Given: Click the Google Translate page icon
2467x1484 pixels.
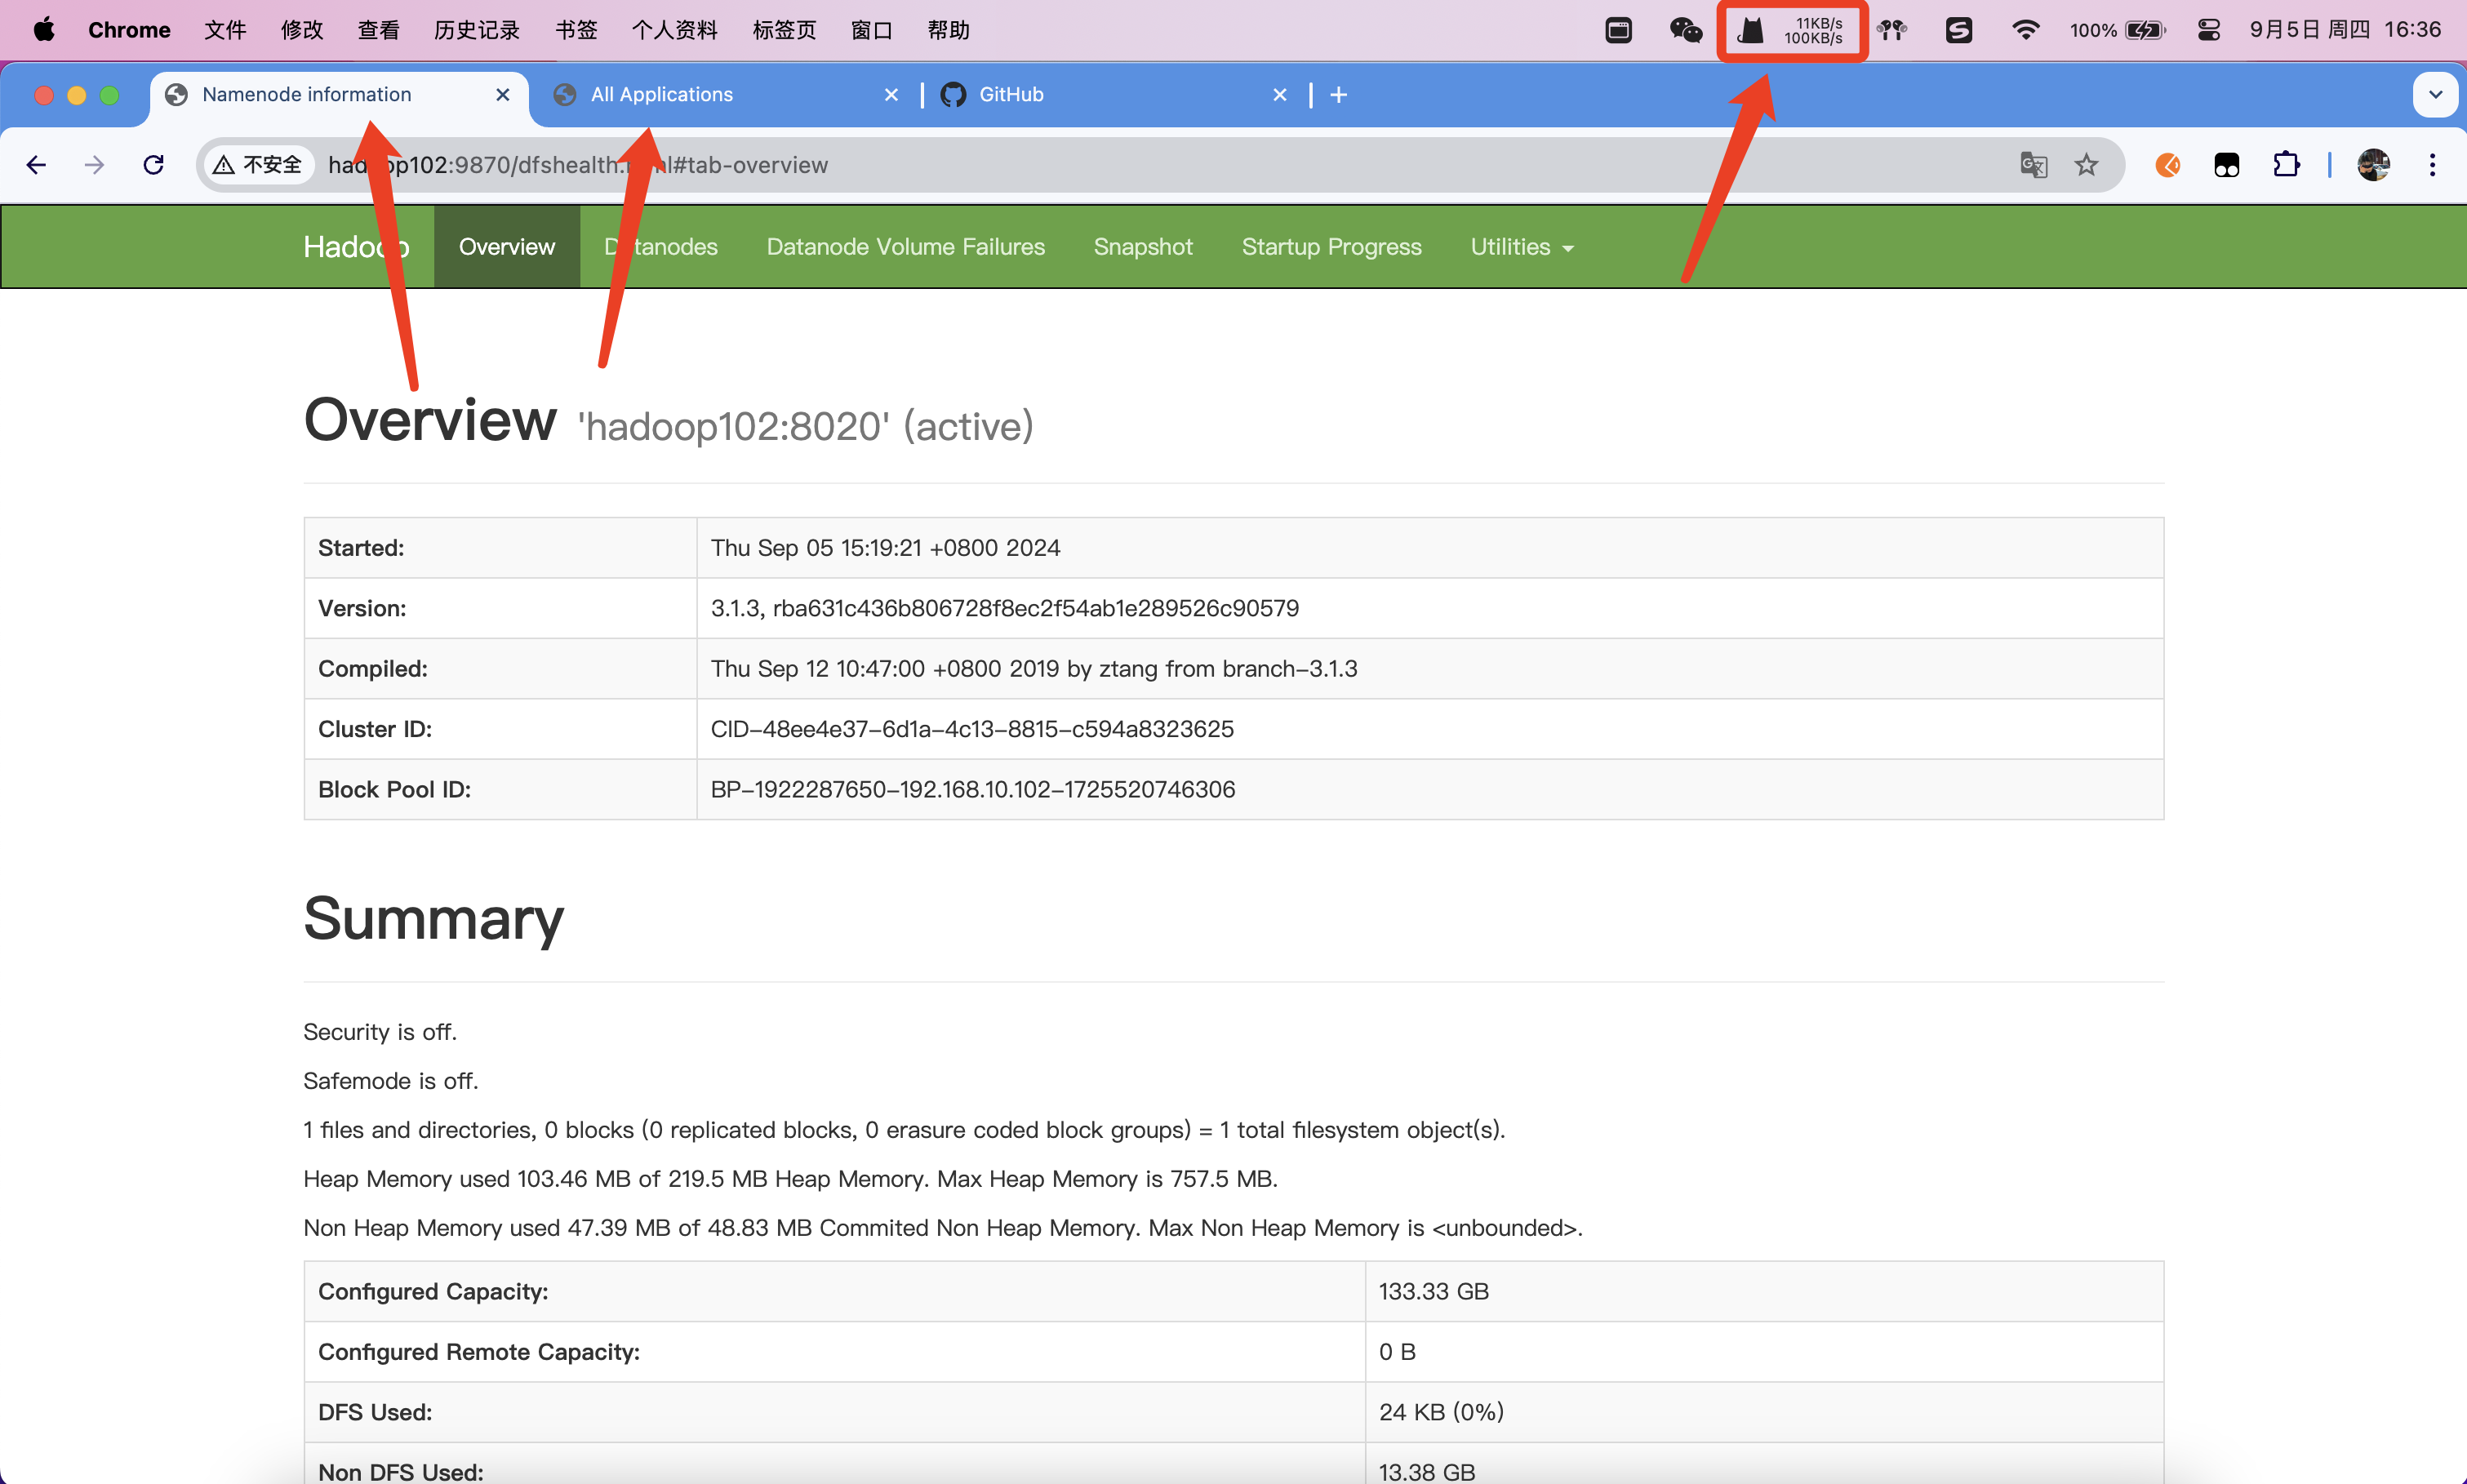Looking at the screenshot, I should coord(2033,165).
